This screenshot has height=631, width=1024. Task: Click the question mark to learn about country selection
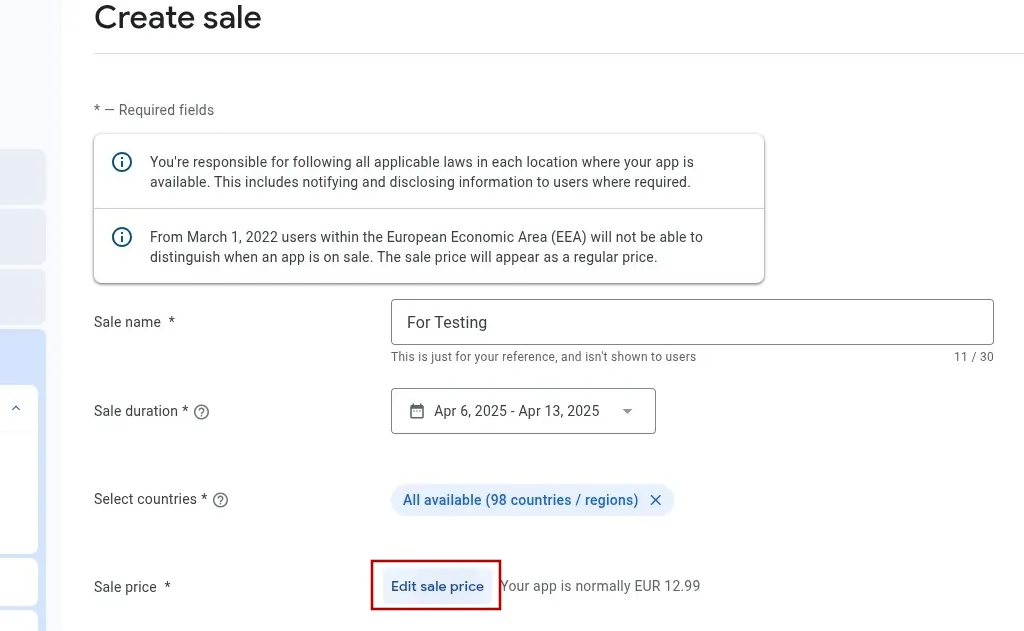[x=220, y=499]
